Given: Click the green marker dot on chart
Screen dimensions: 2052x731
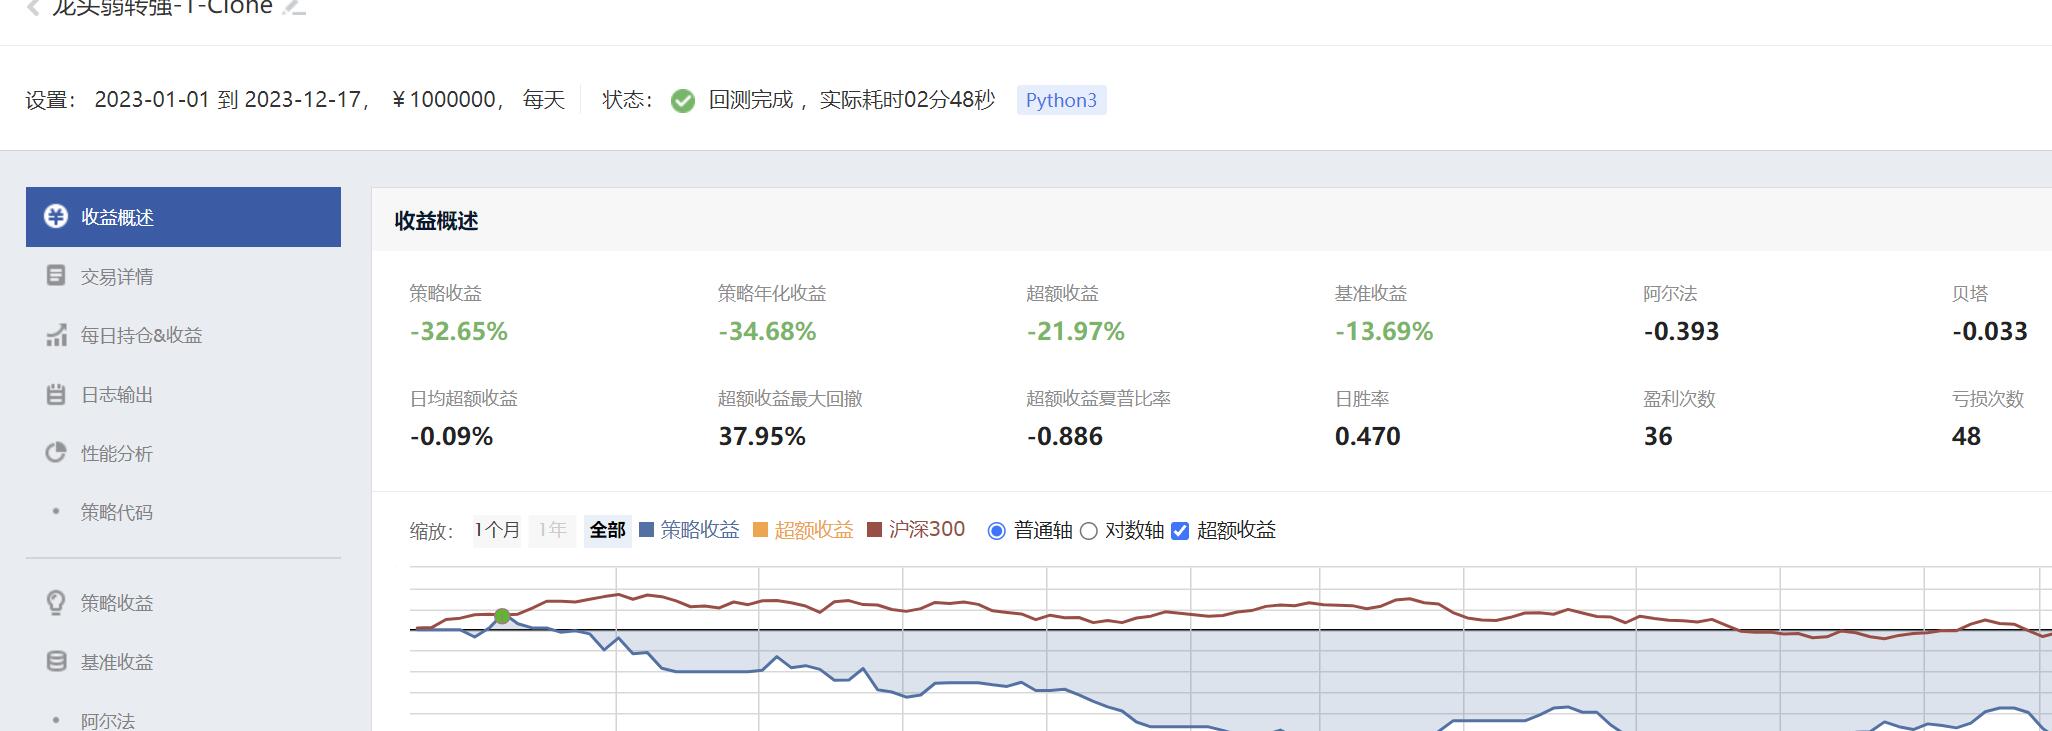Looking at the screenshot, I should [x=502, y=616].
